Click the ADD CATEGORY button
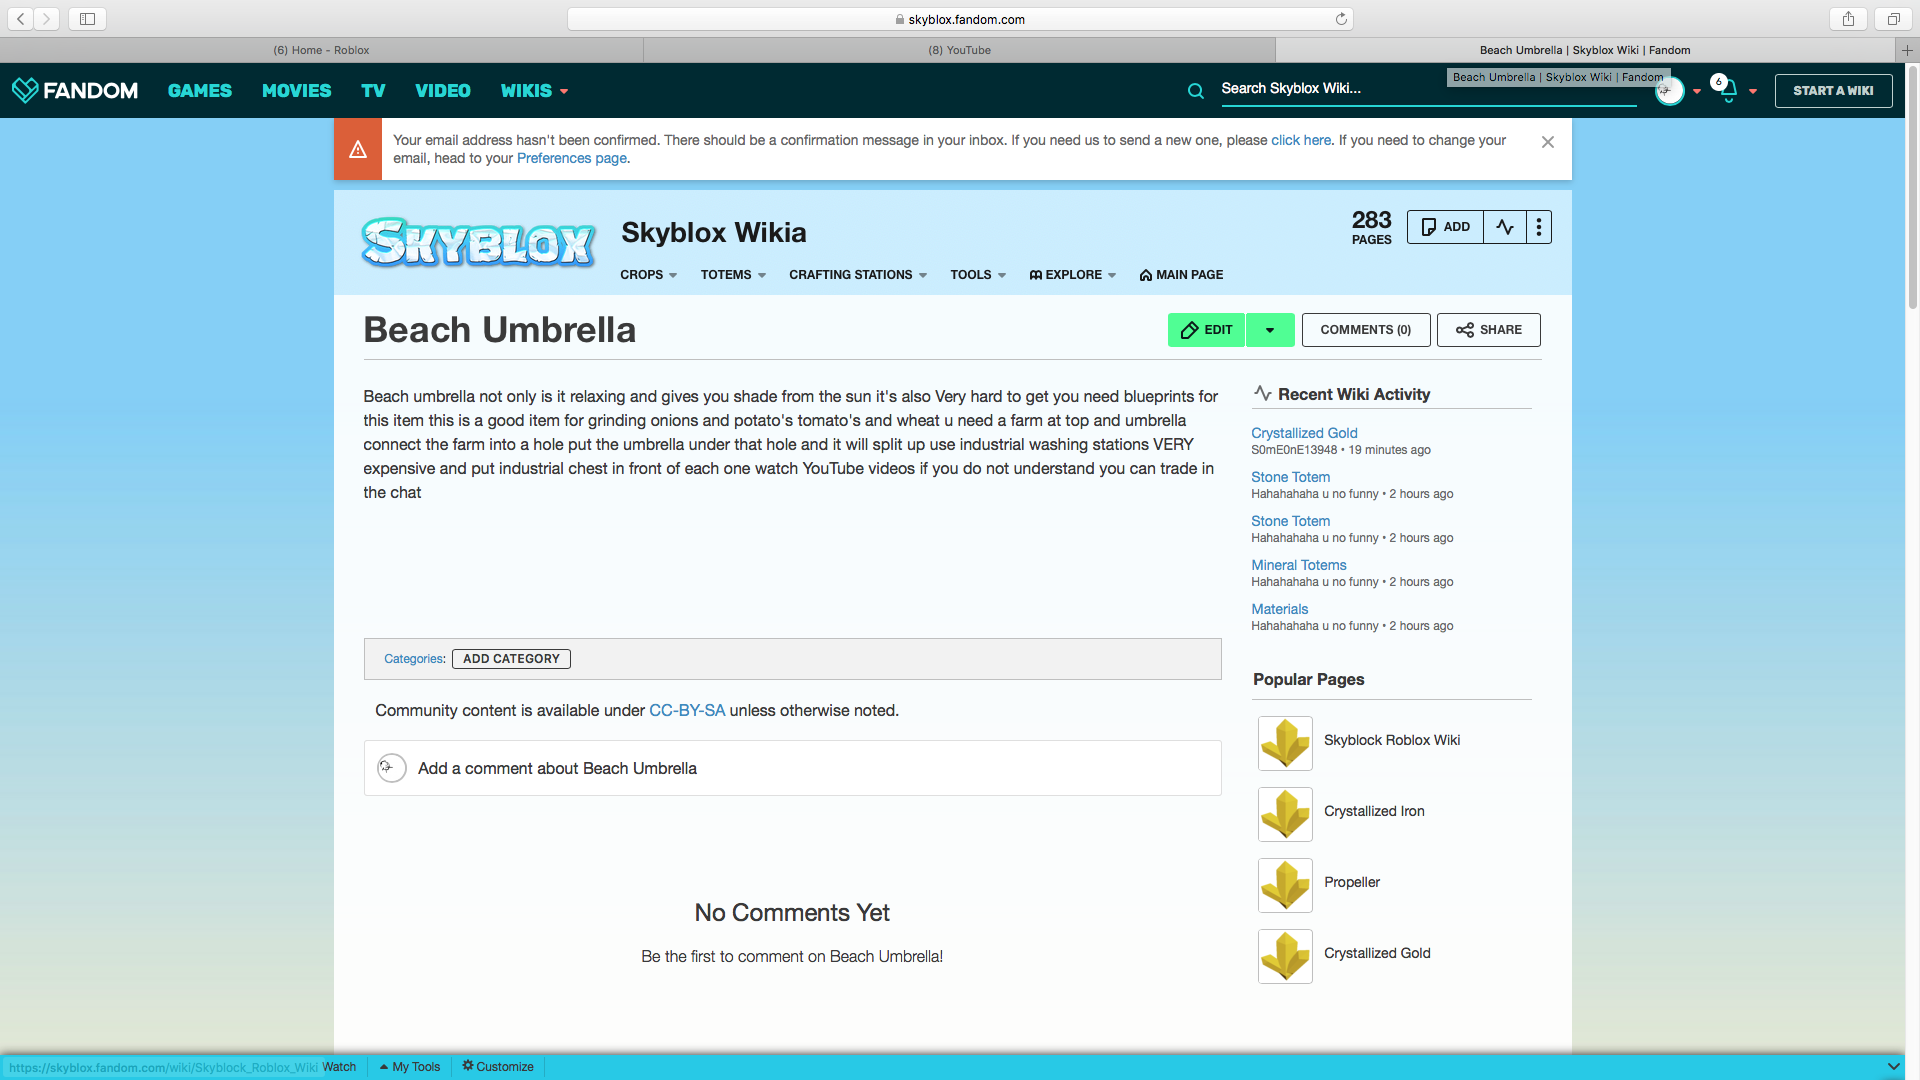The width and height of the screenshot is (1920, 1080). pos(511,659)
